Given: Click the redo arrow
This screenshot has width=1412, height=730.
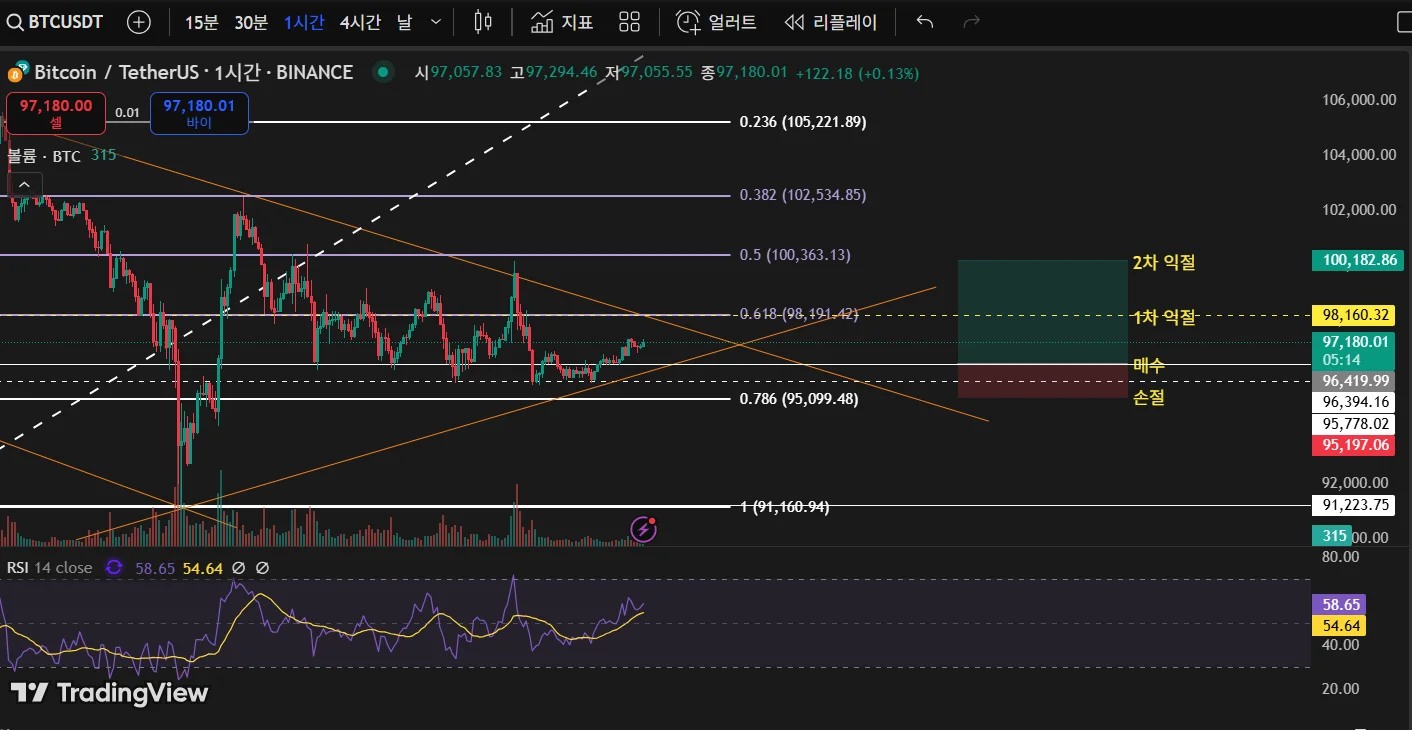Looking at the screenshot, I should [971, 21].
